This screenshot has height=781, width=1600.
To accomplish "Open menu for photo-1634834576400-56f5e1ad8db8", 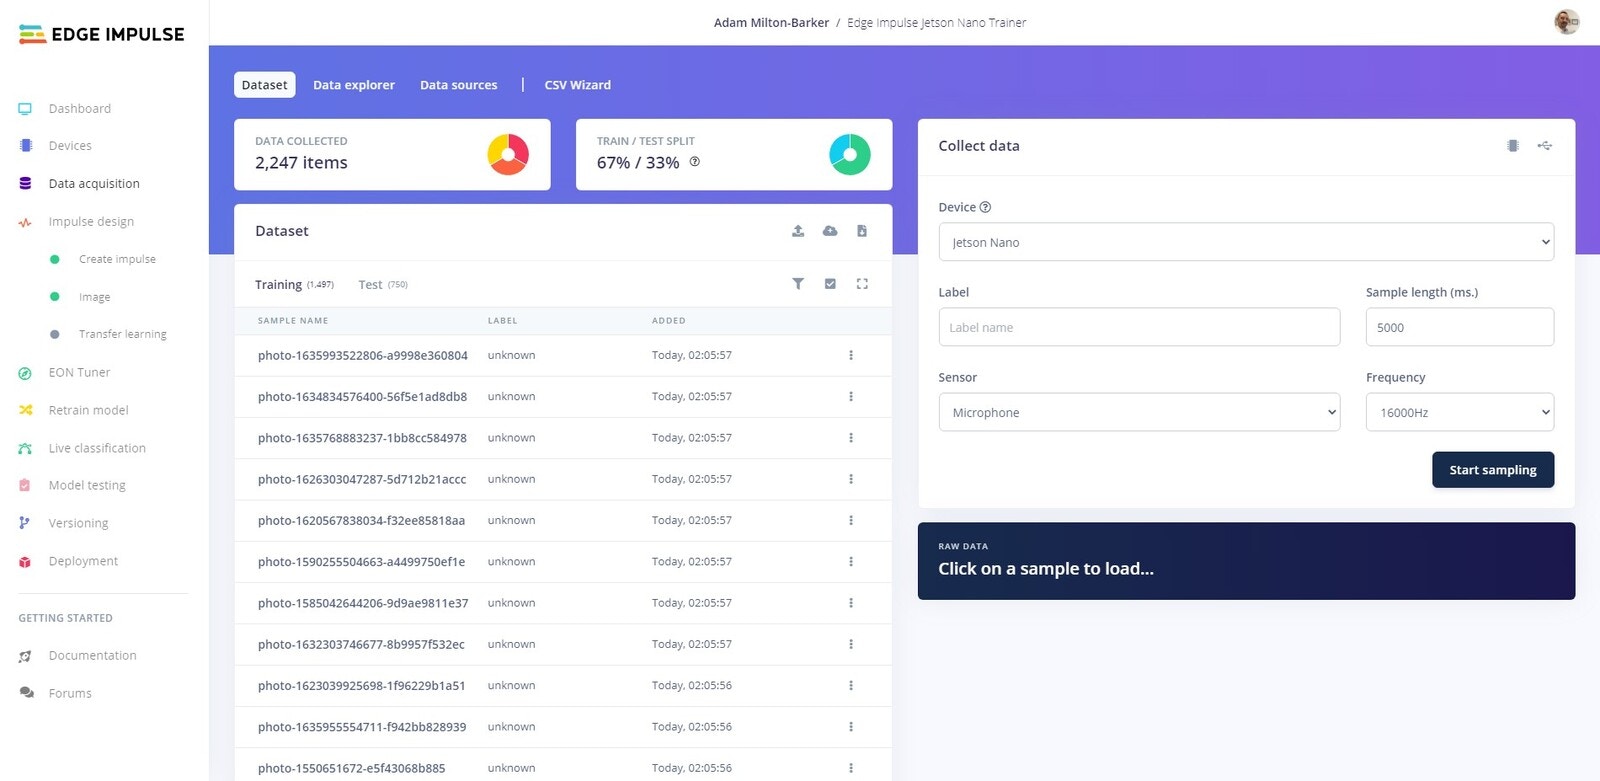I will [x=851, y=397].
